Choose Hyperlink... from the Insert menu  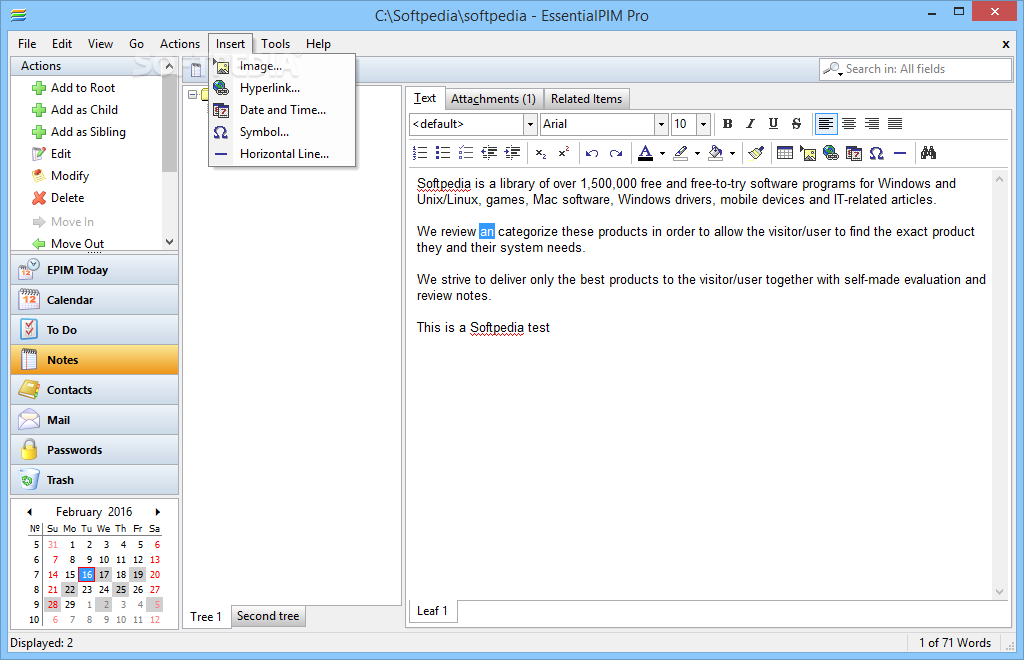(x=282, y=87)
